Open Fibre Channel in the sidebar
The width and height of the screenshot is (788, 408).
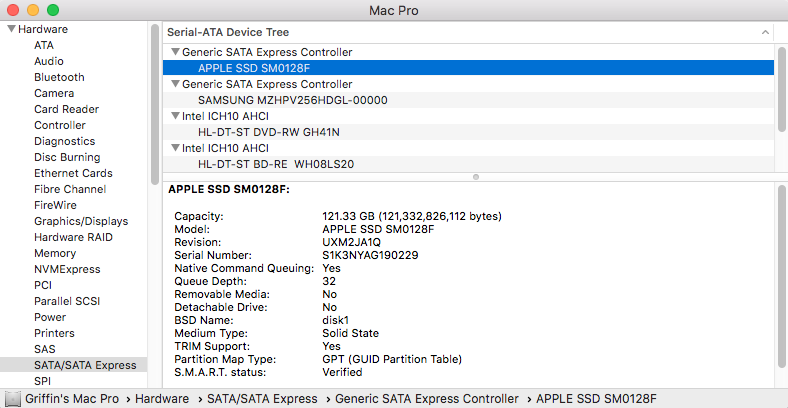[x=70, y=189]
